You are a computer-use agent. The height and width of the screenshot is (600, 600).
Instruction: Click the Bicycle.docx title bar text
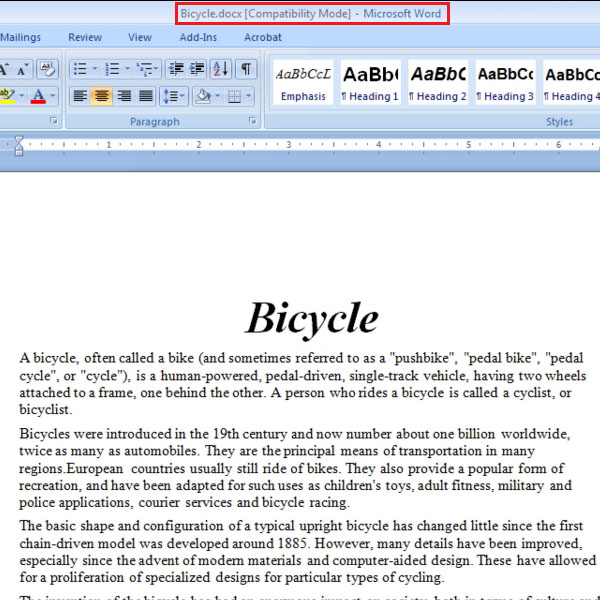(311, 14)
